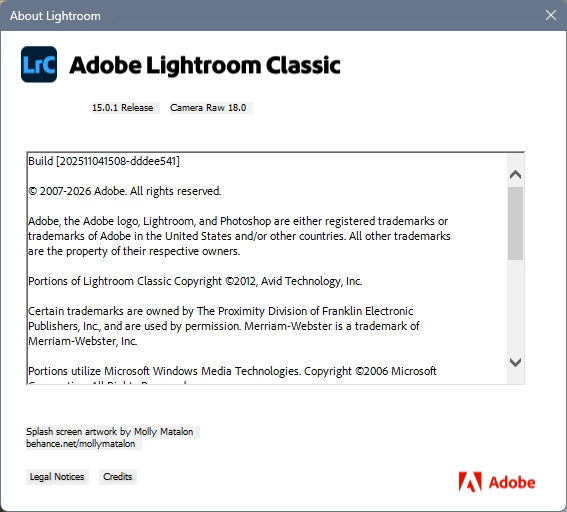This screenshot has width=567, height=512.
Task: Select the Camera Raw 18.0 label
Action: click(208, 108)
